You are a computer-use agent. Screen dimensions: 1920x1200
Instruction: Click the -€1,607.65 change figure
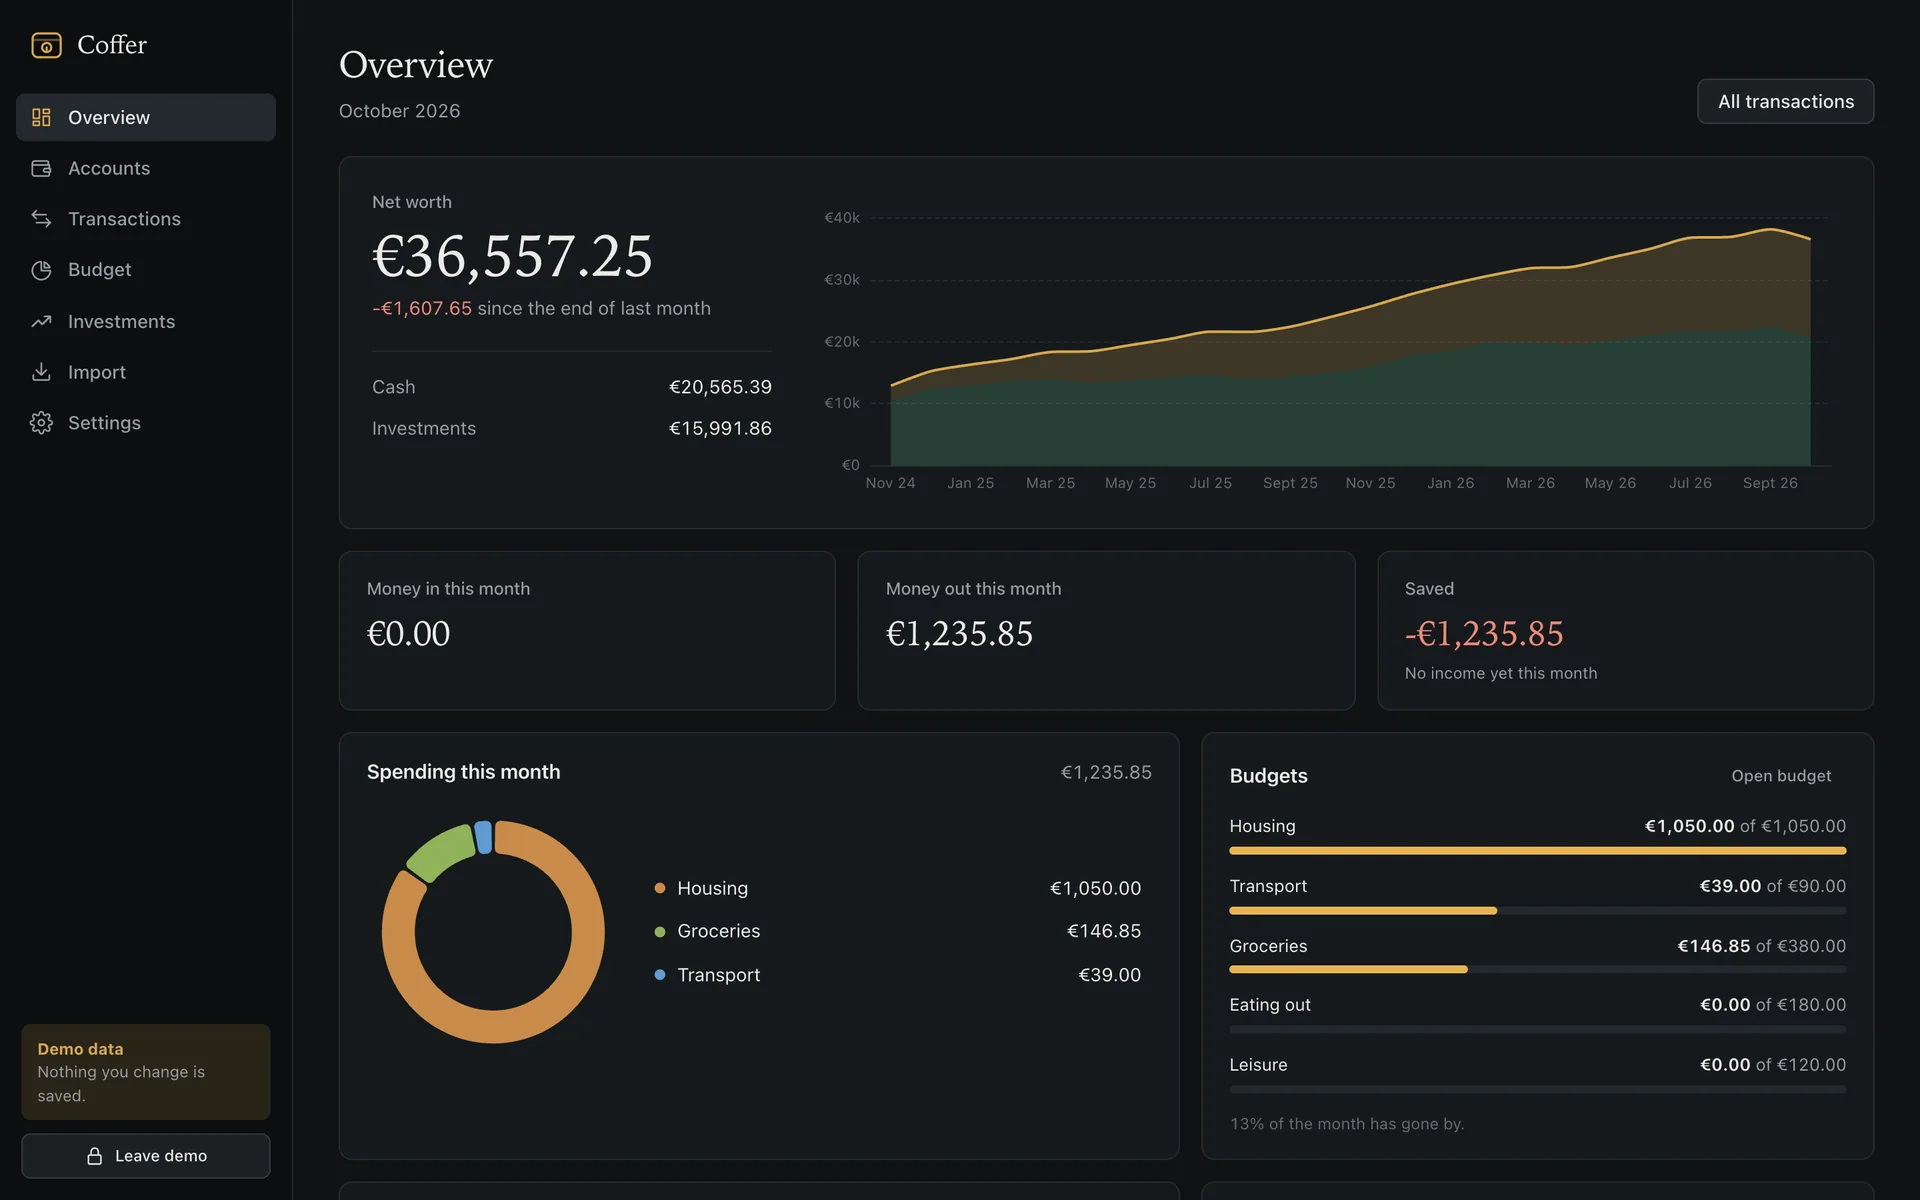point(422,308)
